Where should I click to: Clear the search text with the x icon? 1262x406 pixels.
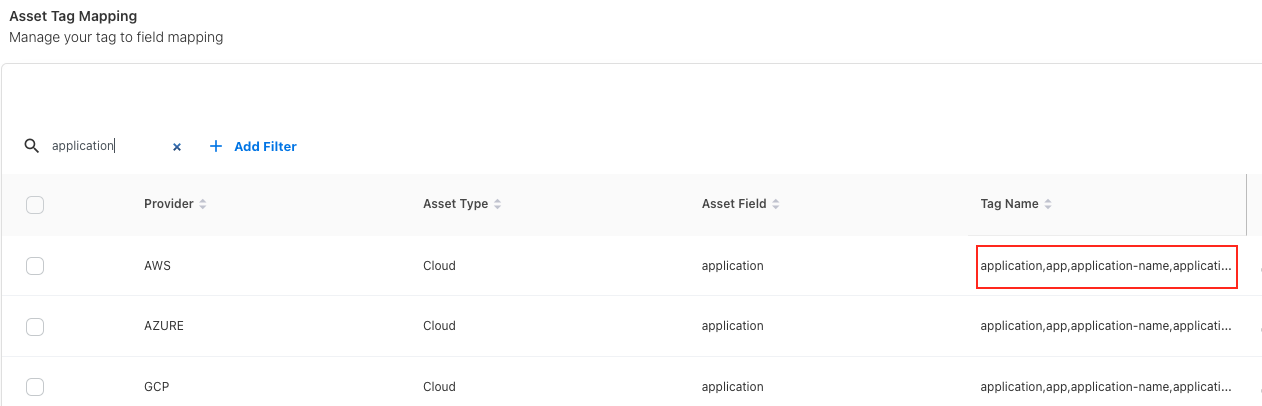pyautogui.click(x=177, y=147)
